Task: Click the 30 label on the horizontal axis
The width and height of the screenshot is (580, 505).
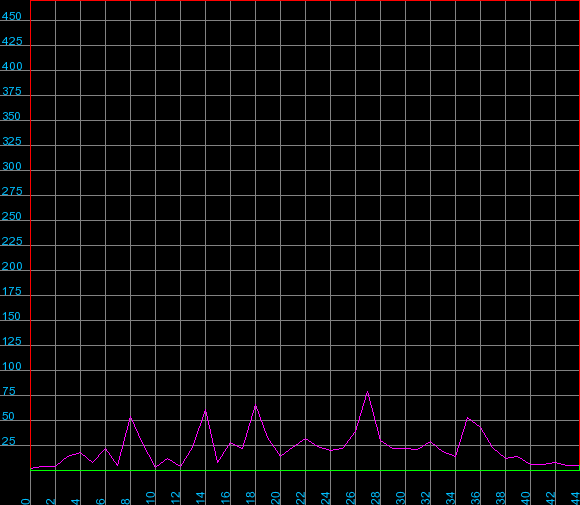Action: pyautogui.click(x=401, y=498)
